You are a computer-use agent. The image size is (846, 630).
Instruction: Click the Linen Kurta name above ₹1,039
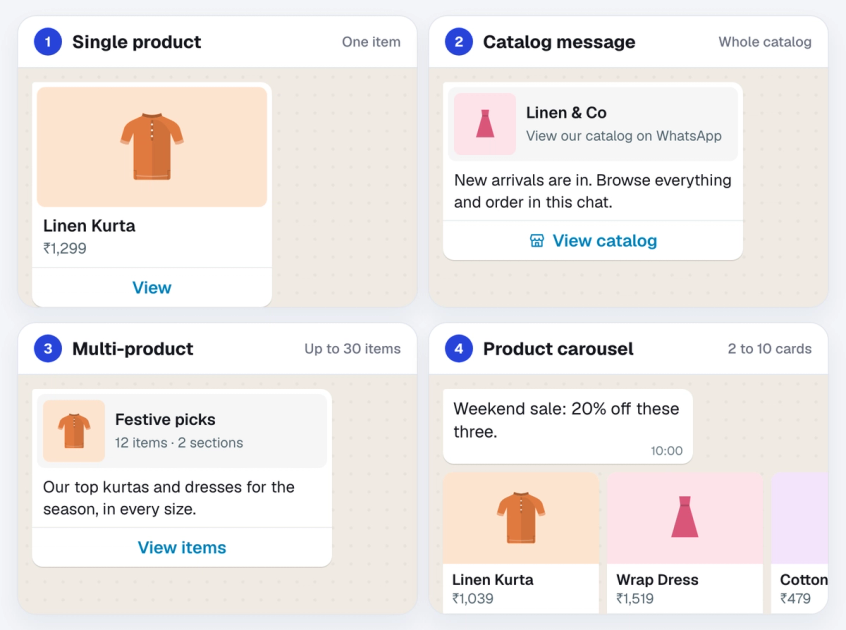click(x=493, y=579)
